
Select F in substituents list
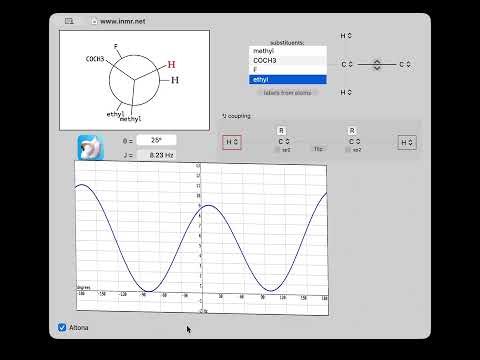pos(288,69)
